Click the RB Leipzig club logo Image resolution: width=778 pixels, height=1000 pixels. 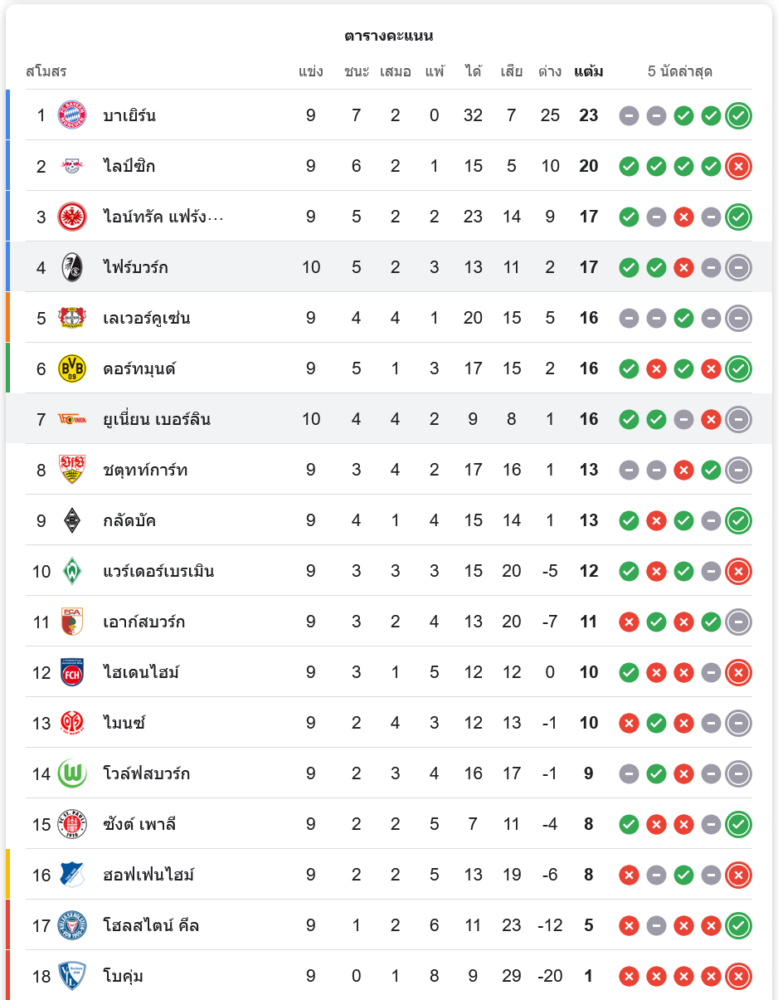click(72, 166)
